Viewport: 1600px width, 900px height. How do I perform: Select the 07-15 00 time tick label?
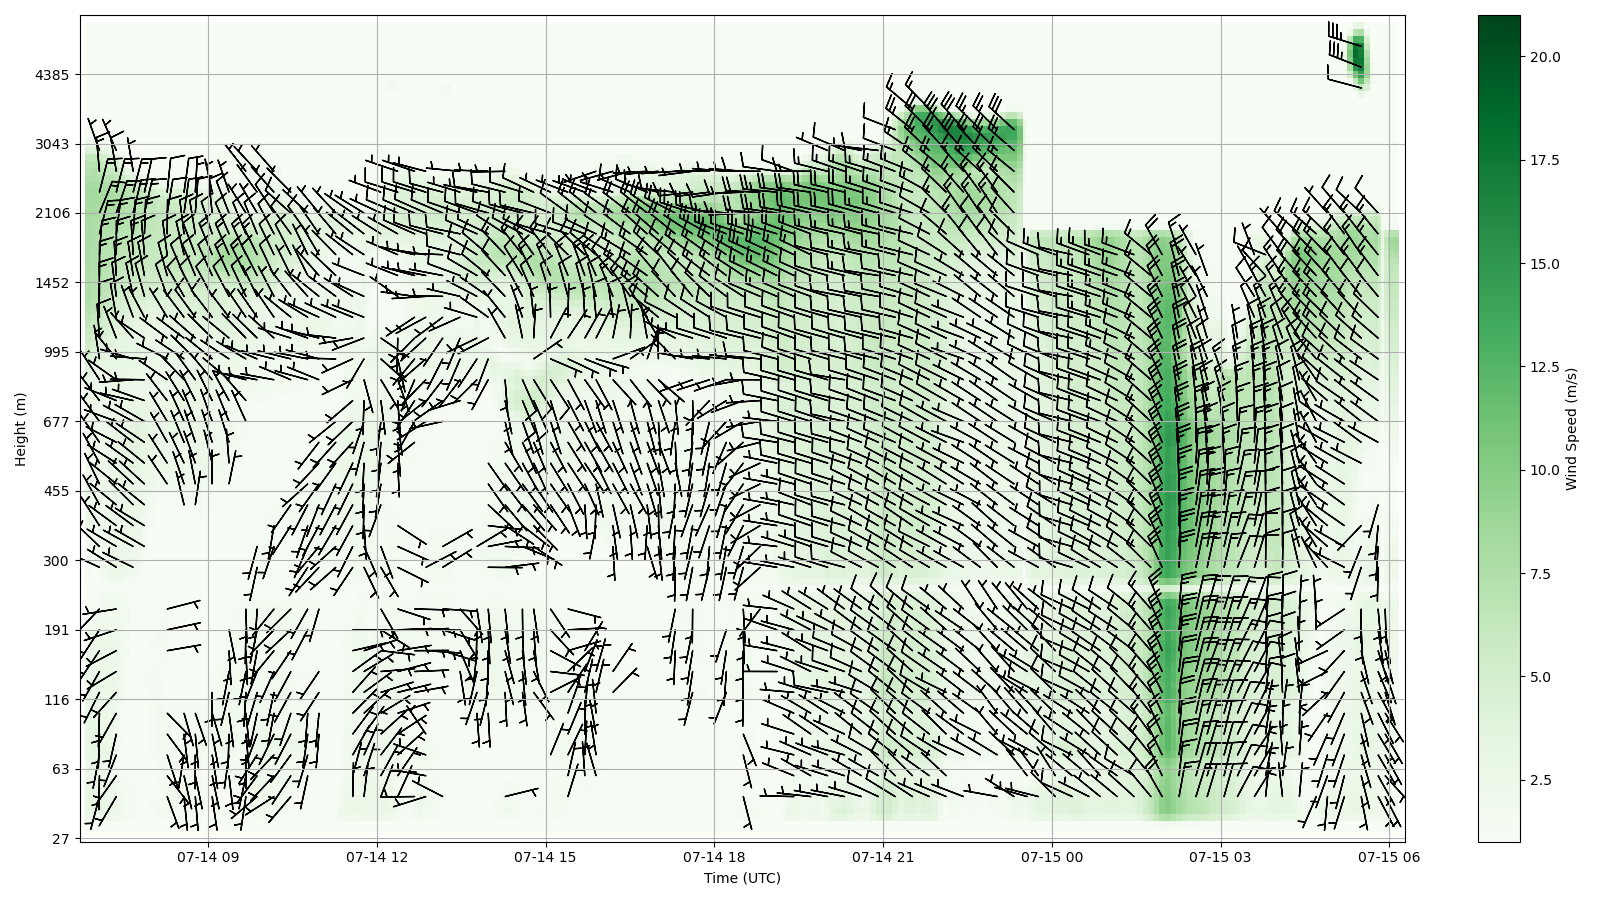(1052, 857)
